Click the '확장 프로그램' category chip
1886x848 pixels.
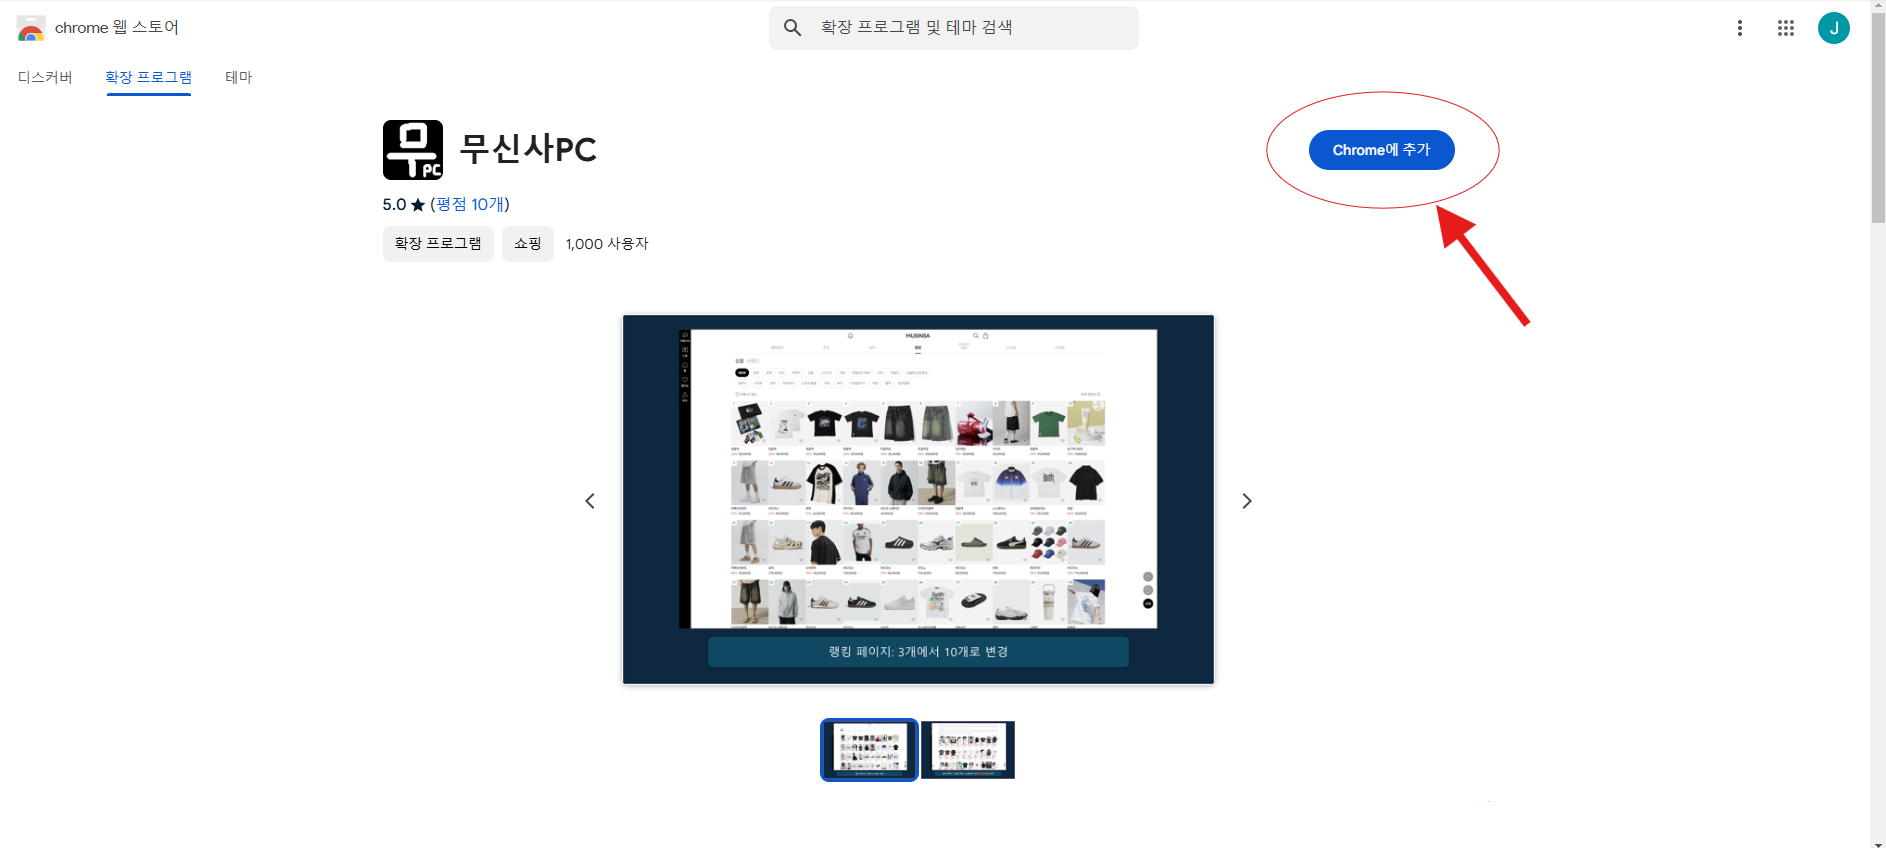pyautogui.click(x=438, y=243)
